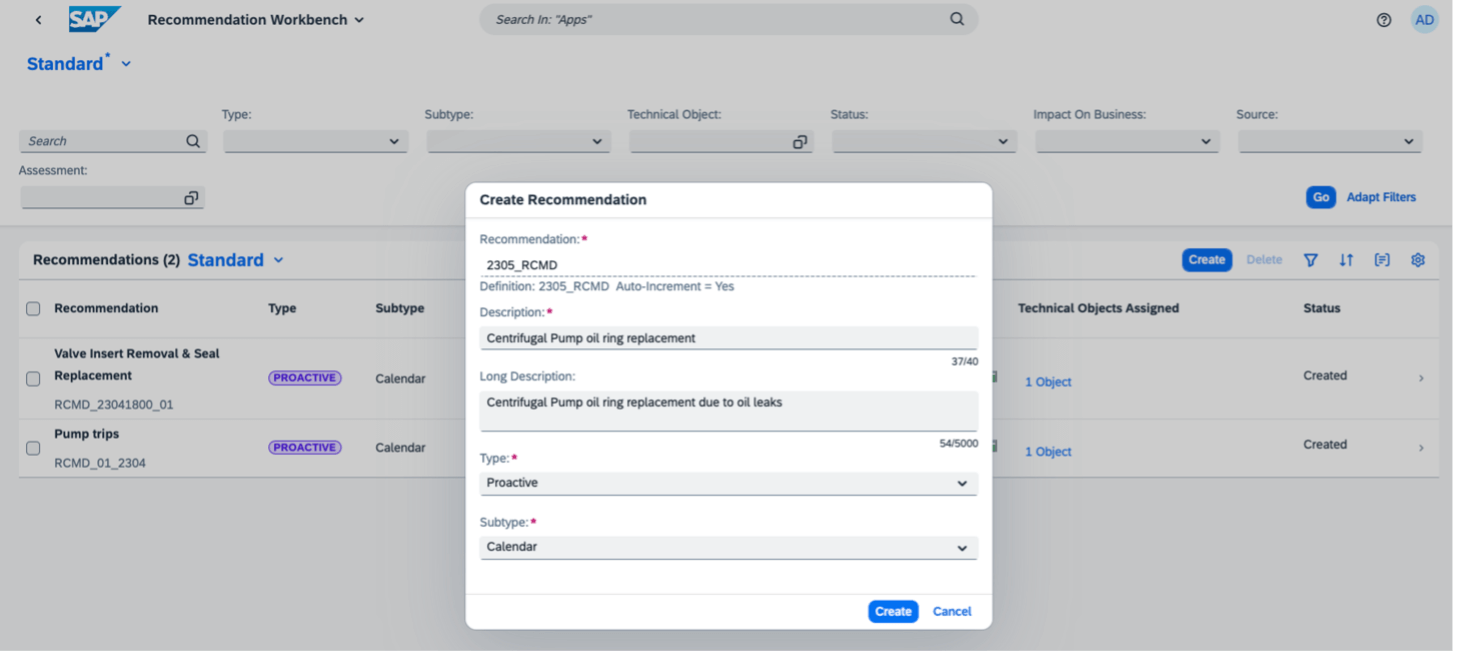The image size is (1457, 653).
Task: Click the back navigation arrow
Action: [x=37, y=19]
